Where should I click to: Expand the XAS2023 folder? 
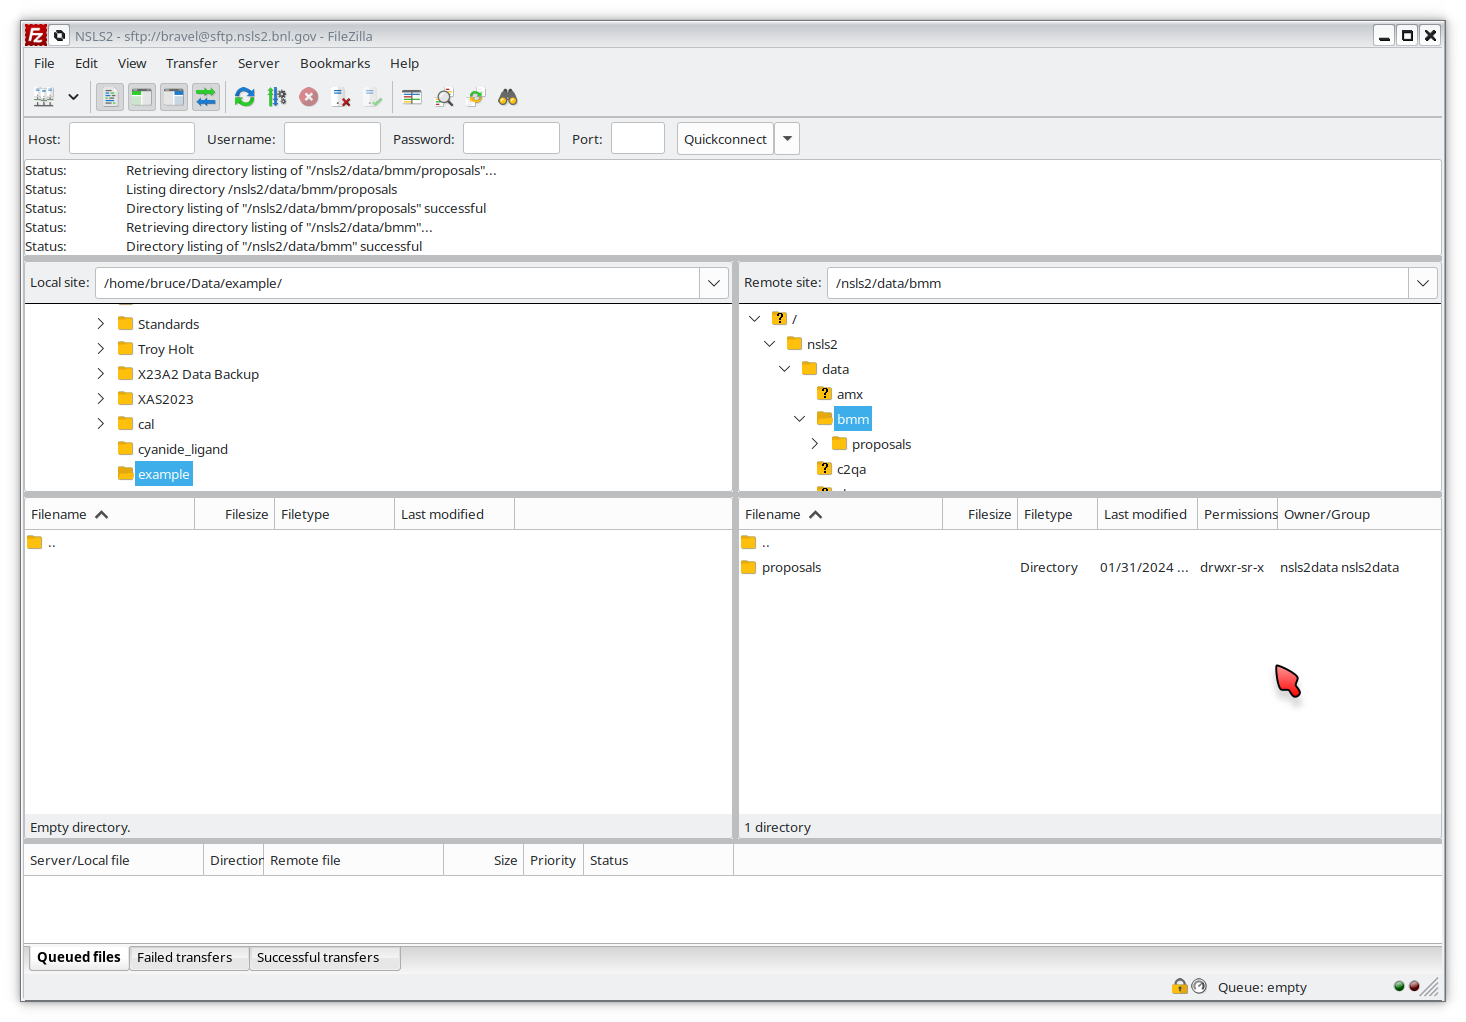coord(101,398)
